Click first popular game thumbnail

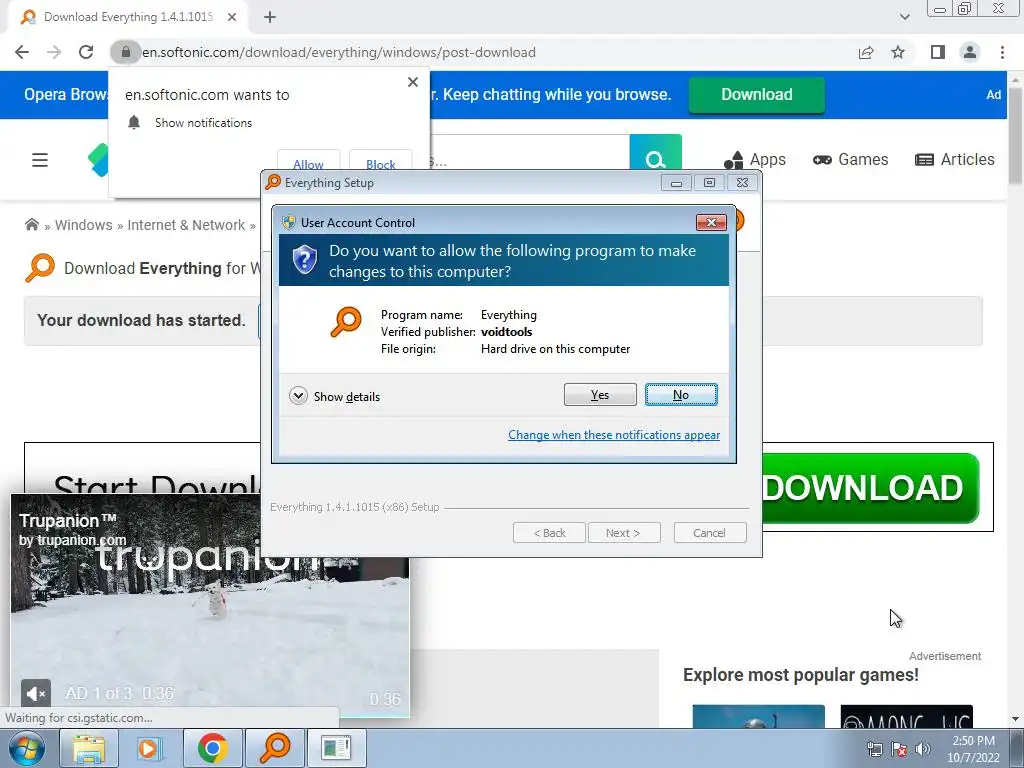tap(758, 716)
